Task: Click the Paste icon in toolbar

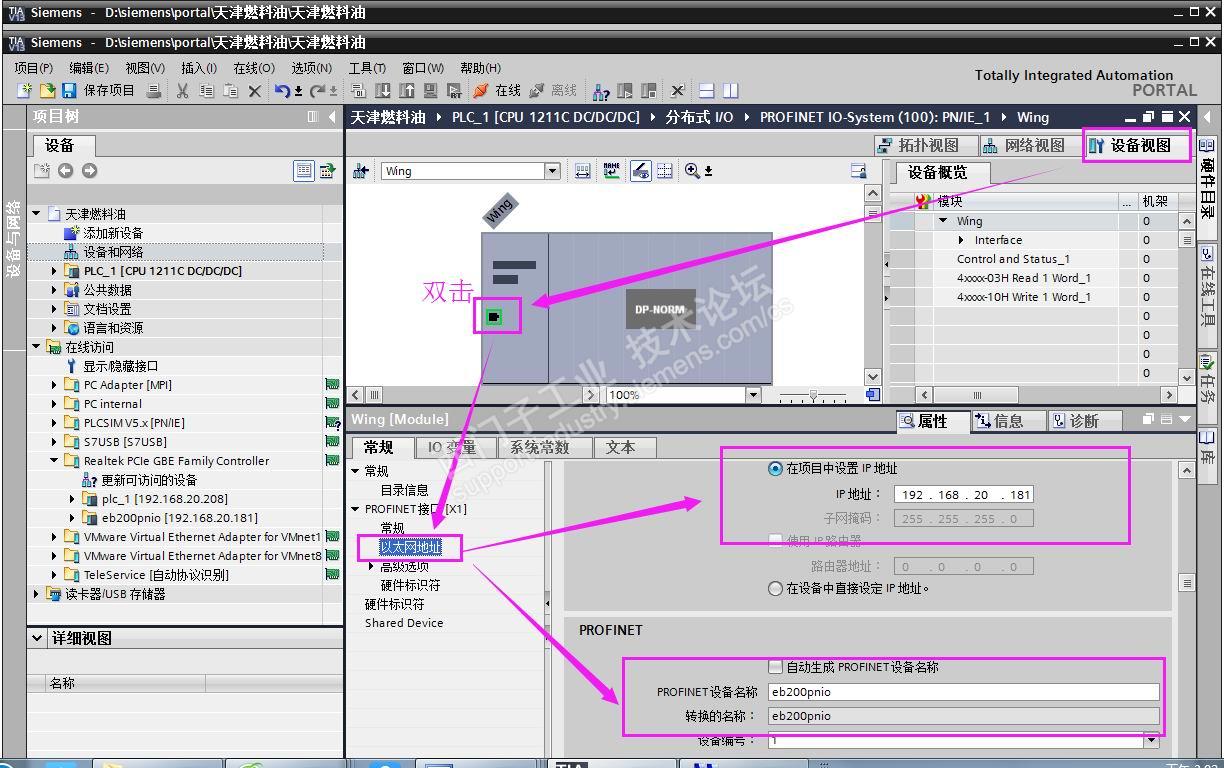Action: pos(230,91)
